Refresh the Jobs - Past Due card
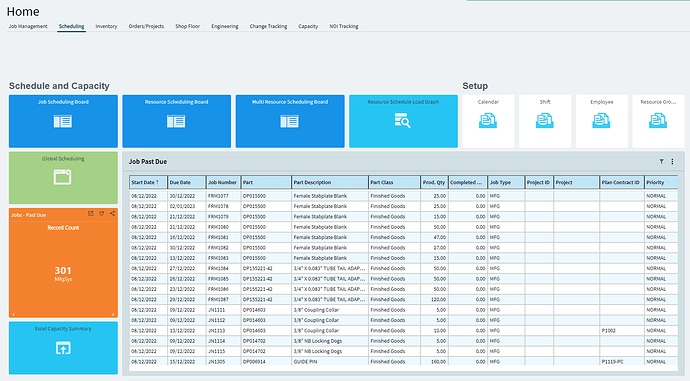 (x=102, y=213)
